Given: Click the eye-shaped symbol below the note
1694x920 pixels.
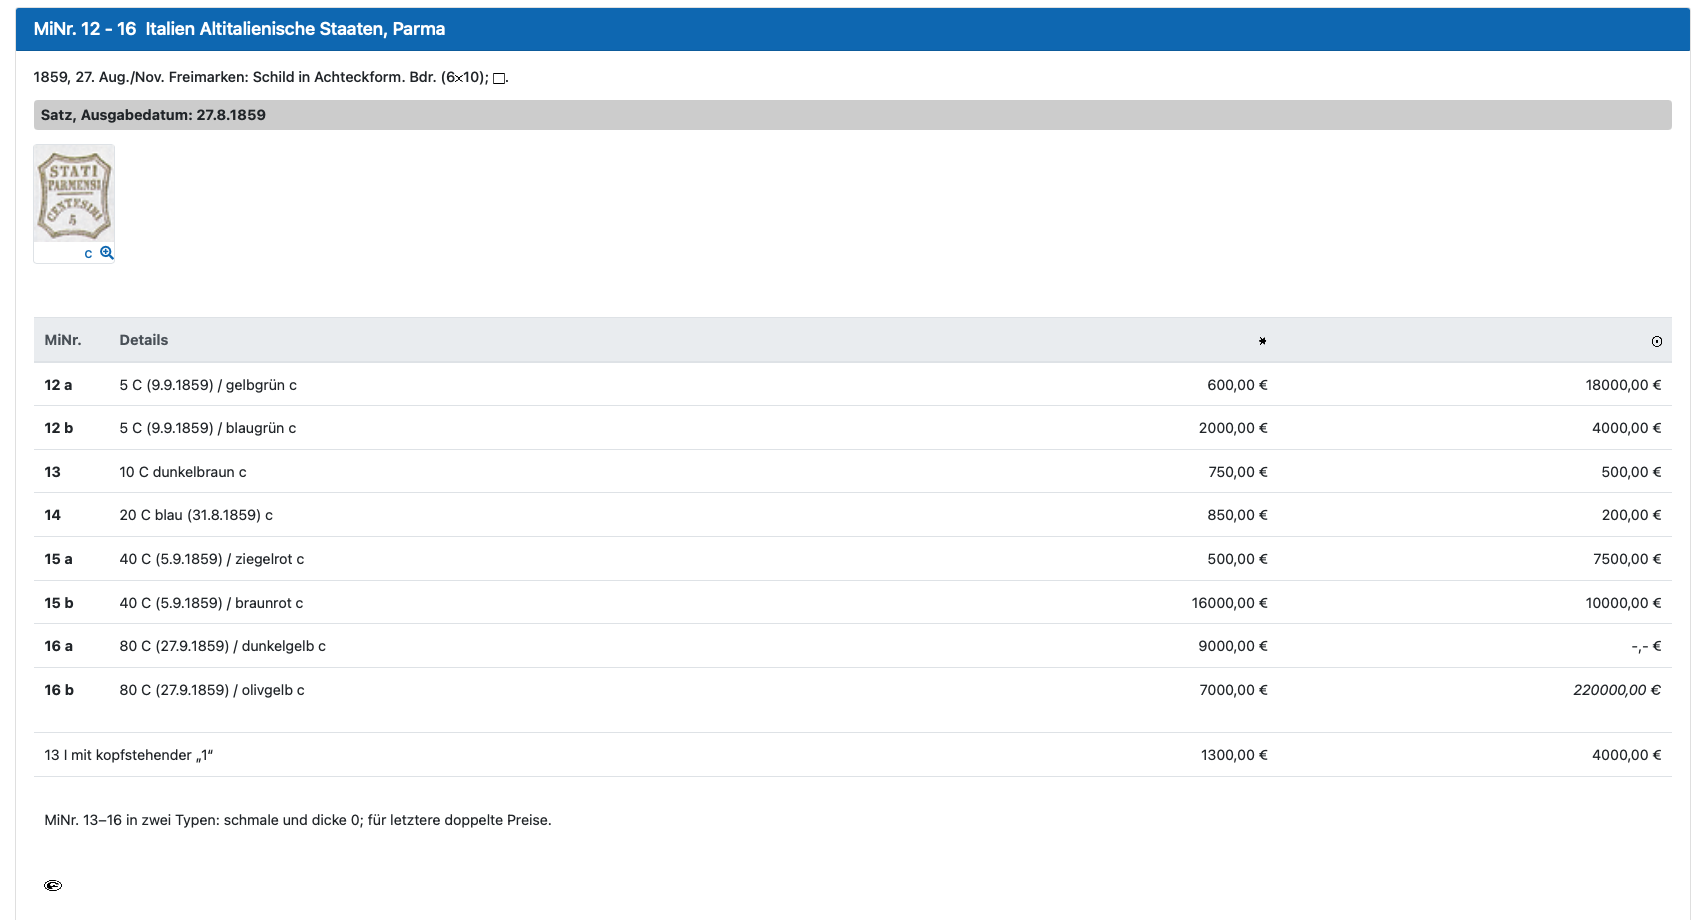Looking at the screenshot, I should (x=53, y=885).
